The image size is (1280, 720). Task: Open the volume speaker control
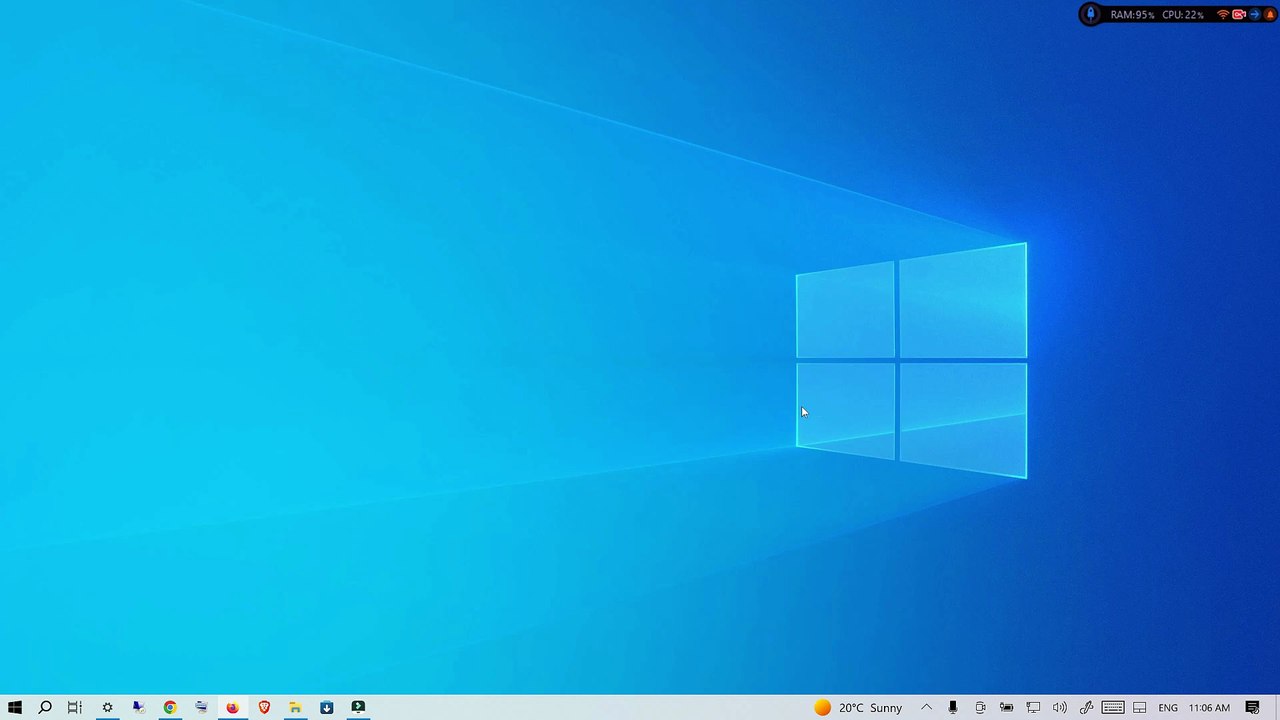point(1060,708)
